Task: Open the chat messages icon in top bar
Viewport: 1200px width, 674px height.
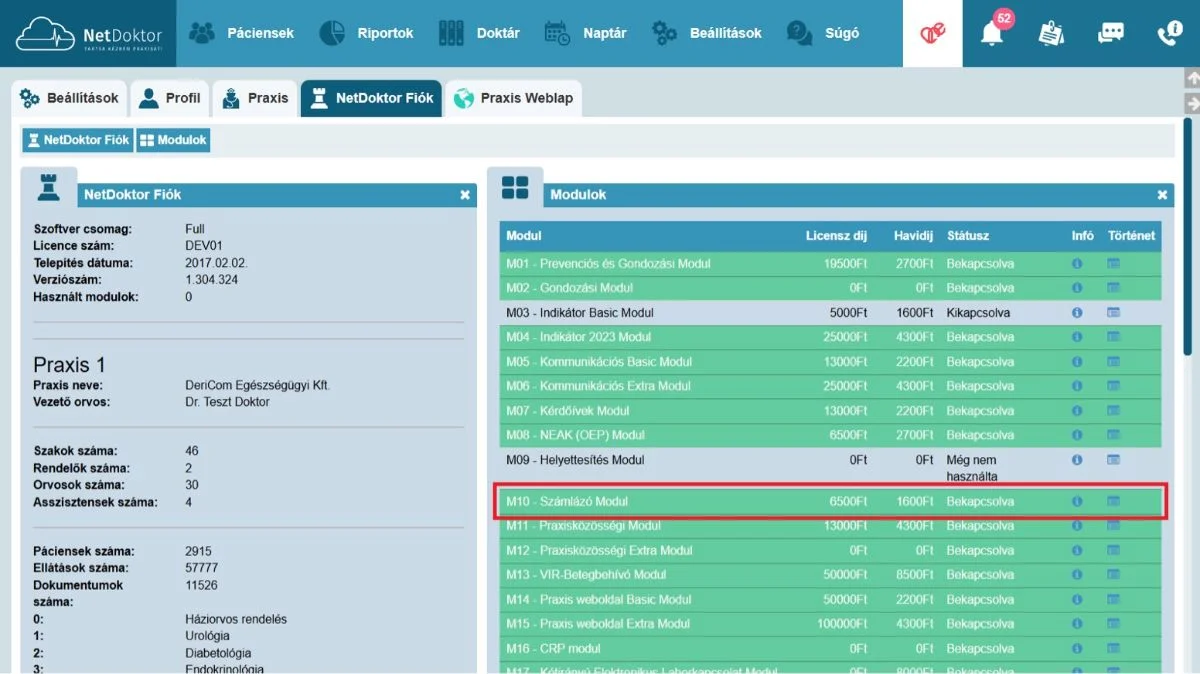Action: click(1111, 33)
